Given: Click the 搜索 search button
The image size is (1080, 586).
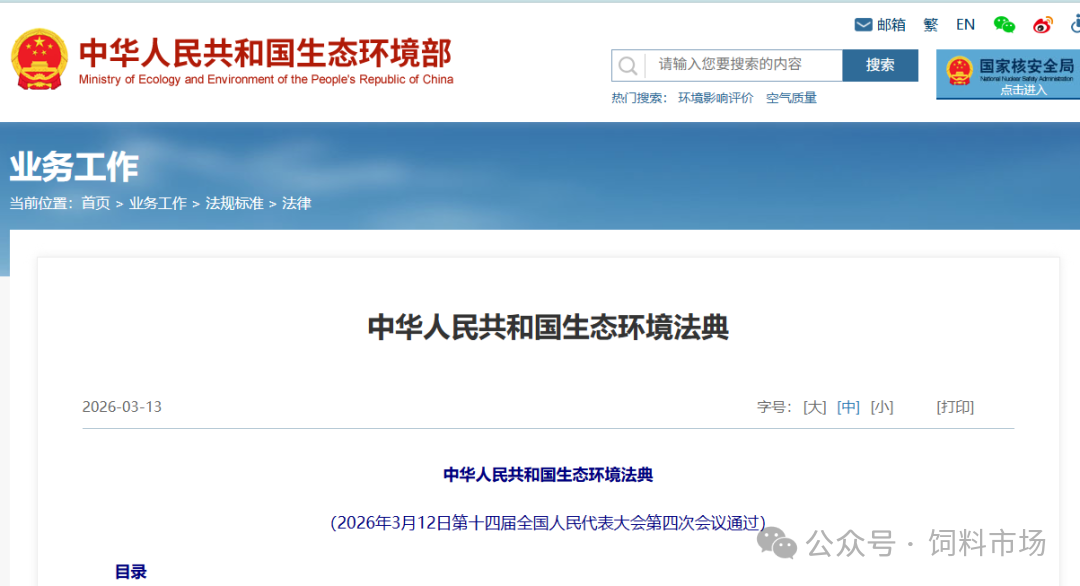Looking at the screenshot, I should coord(880,65).
